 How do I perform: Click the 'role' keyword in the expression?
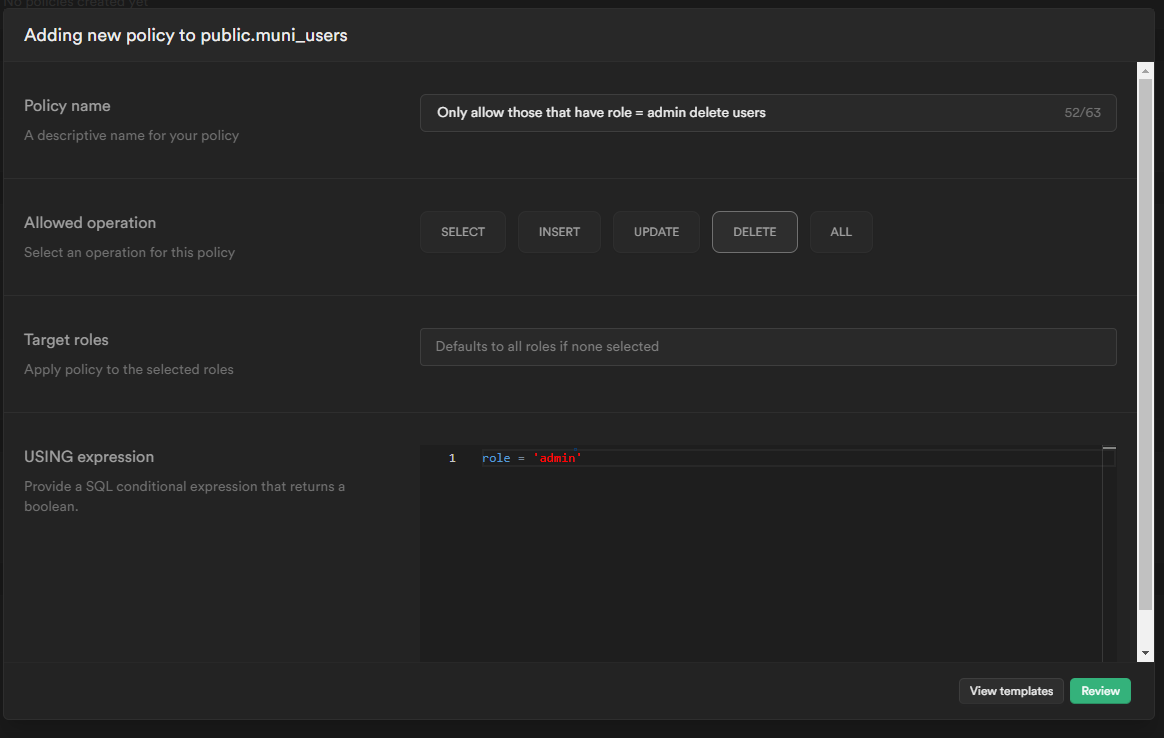(x=496, y=458)
